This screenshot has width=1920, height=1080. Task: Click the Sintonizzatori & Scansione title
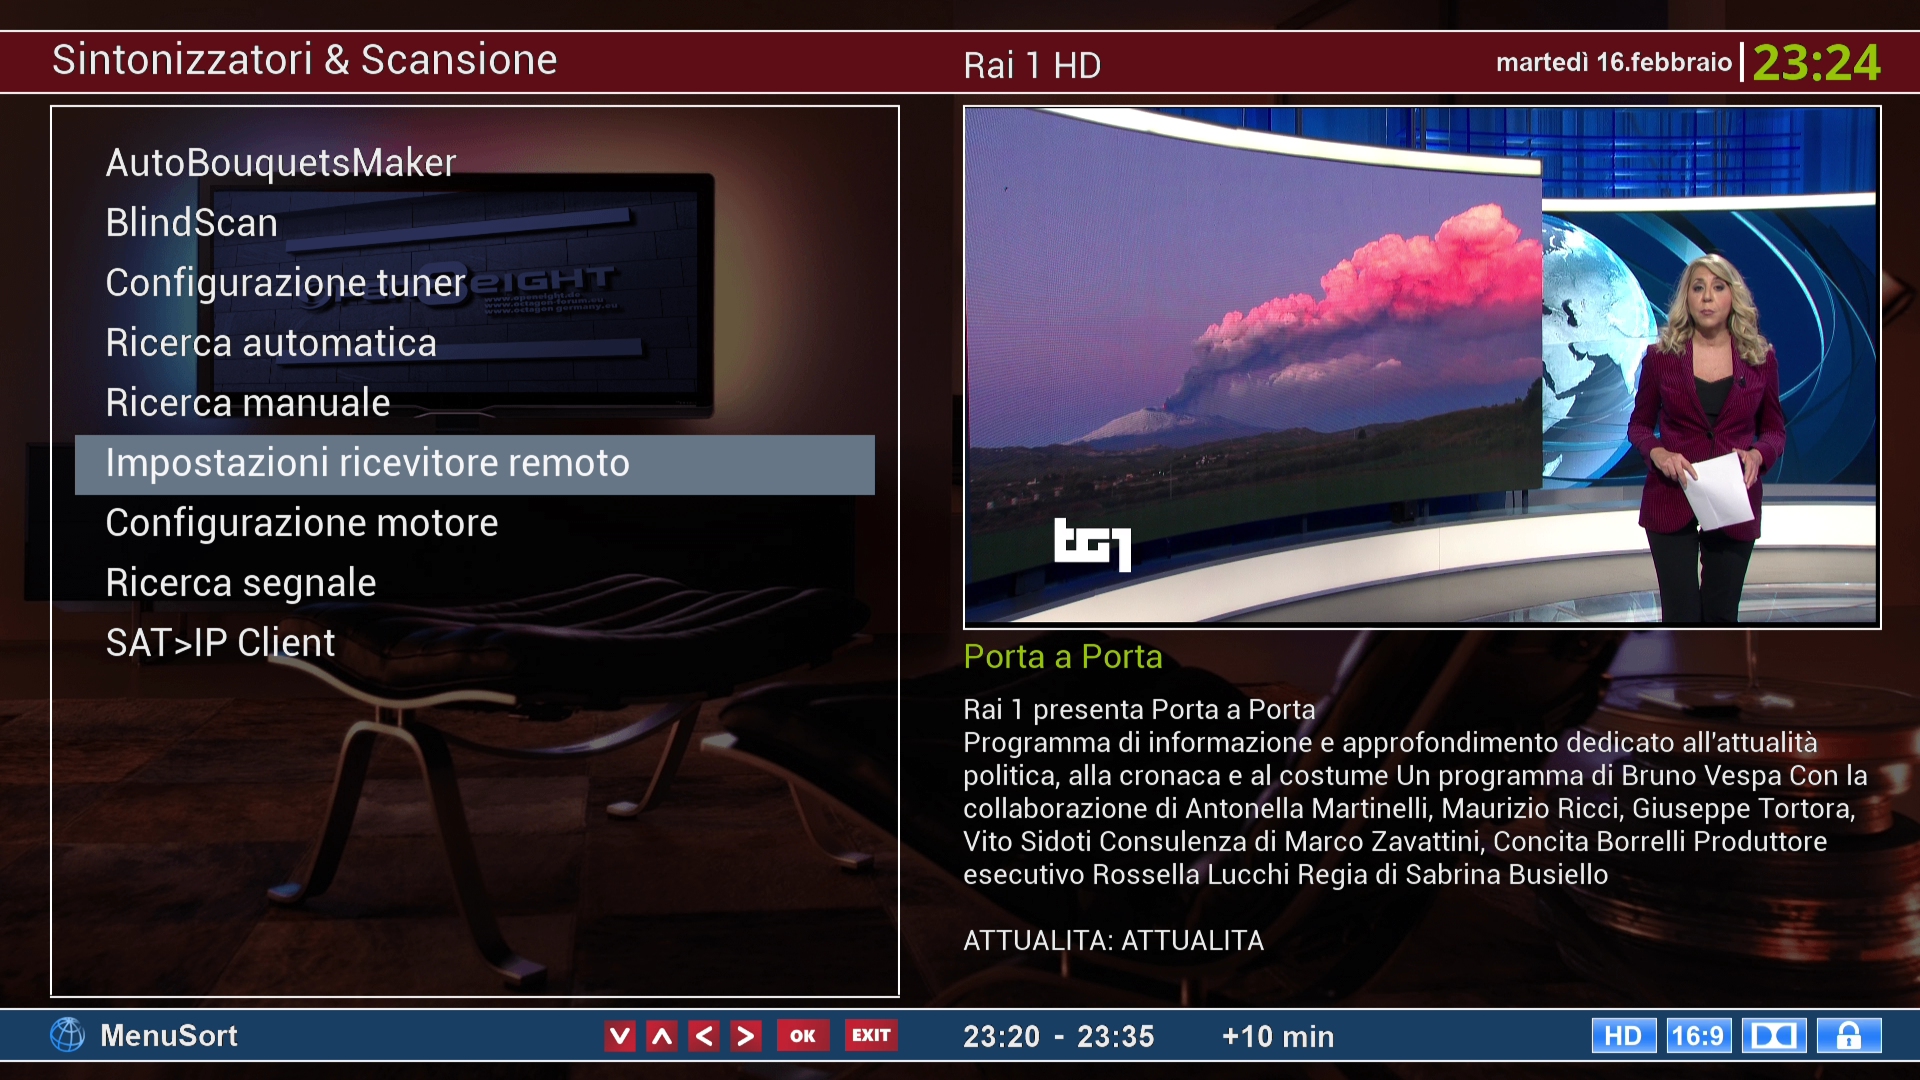[x=305, y=60]
